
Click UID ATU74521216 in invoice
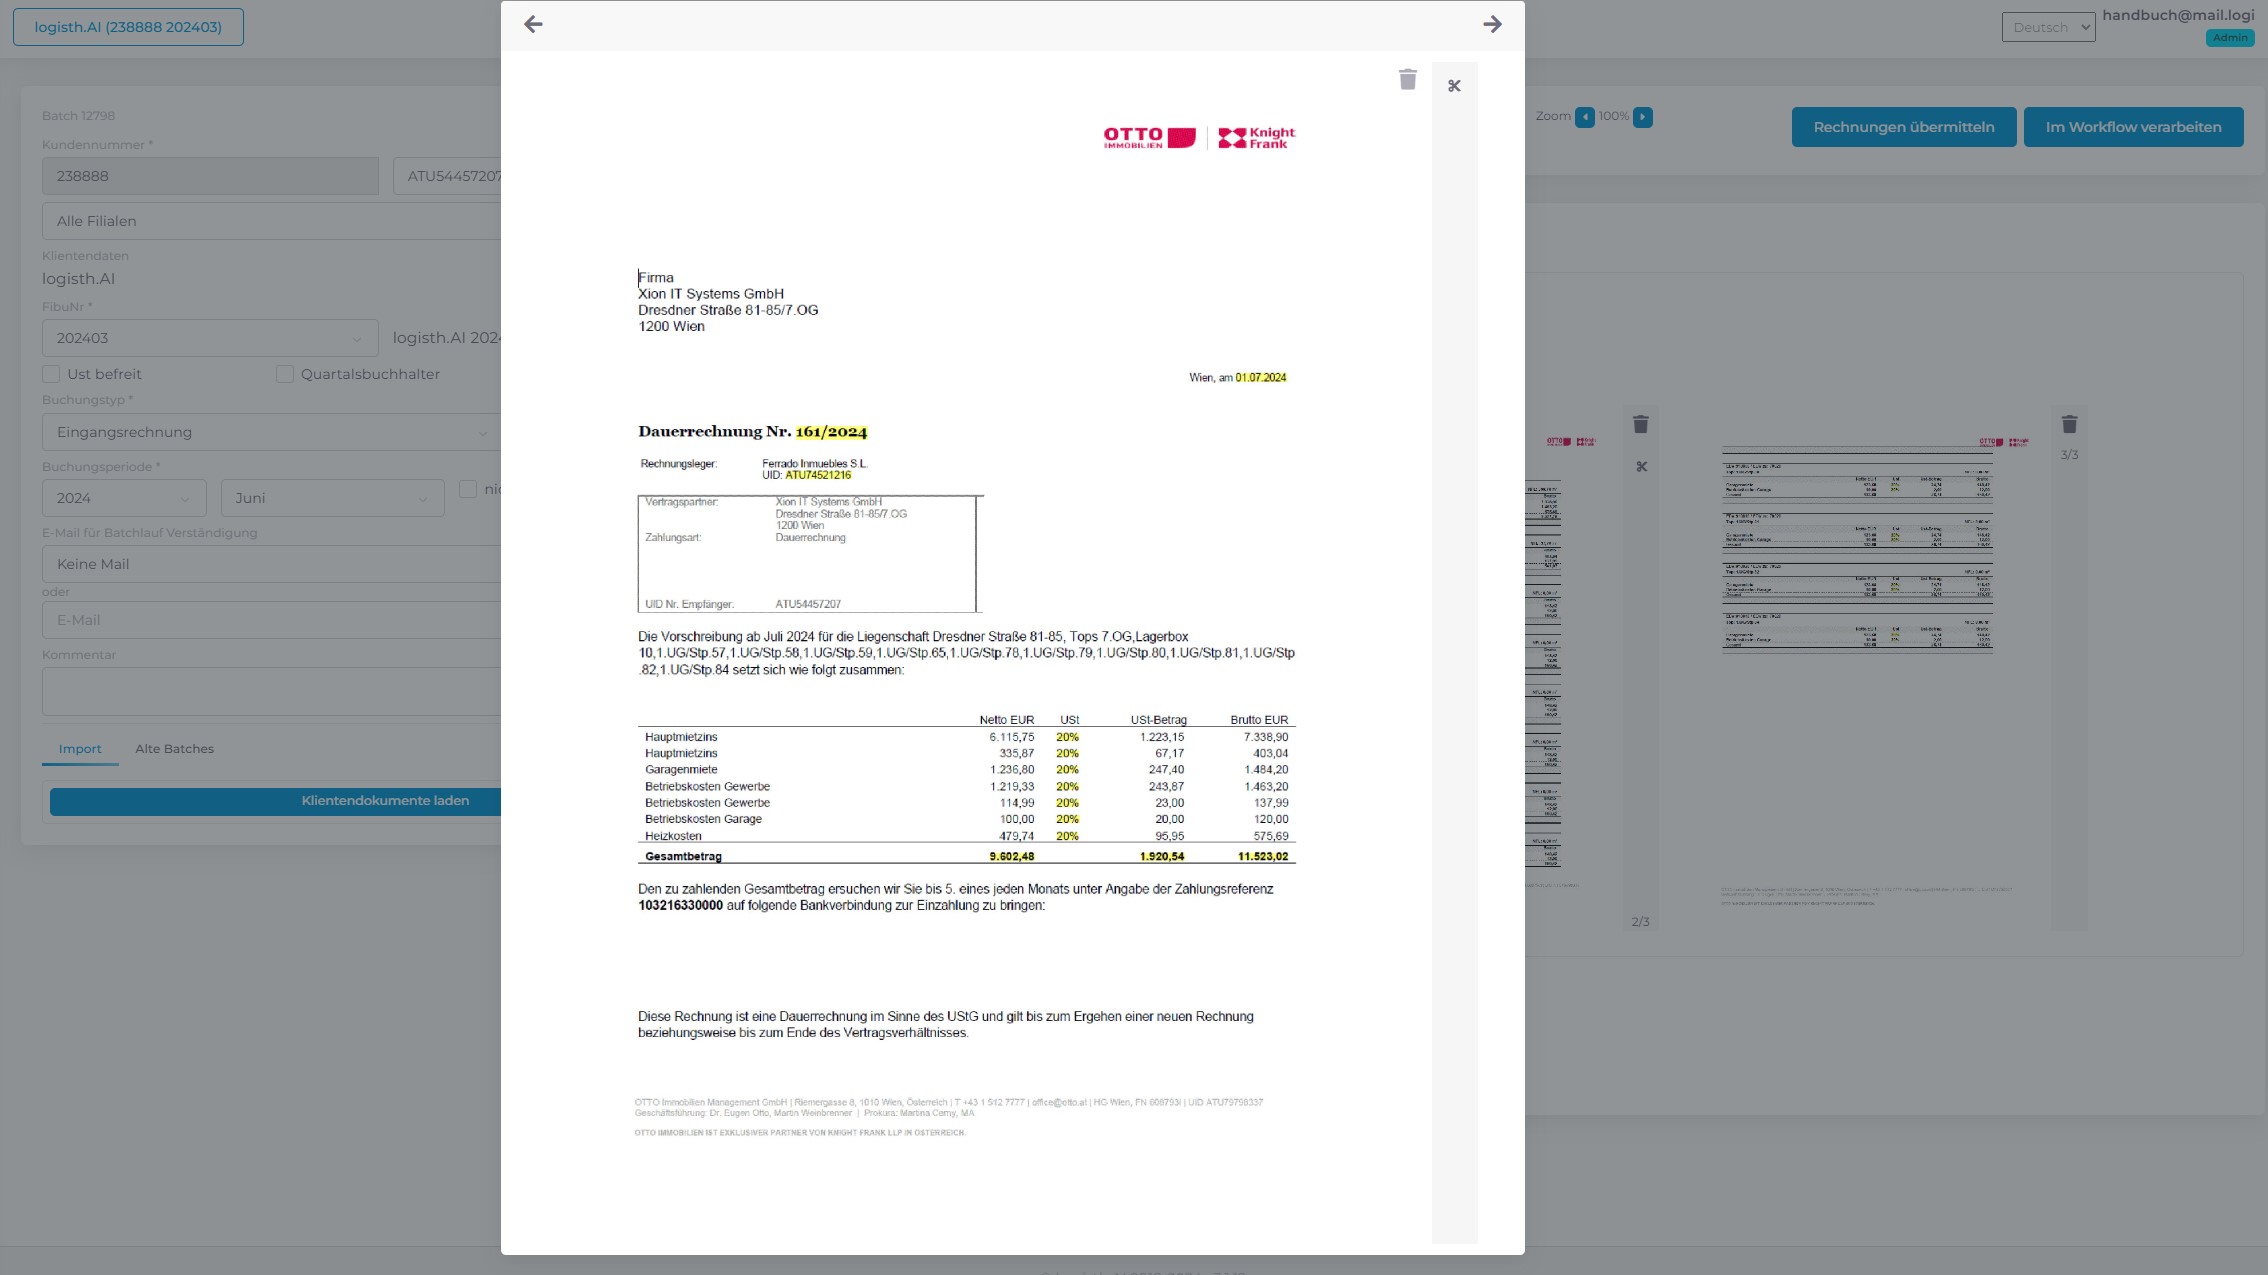(818, 476)
